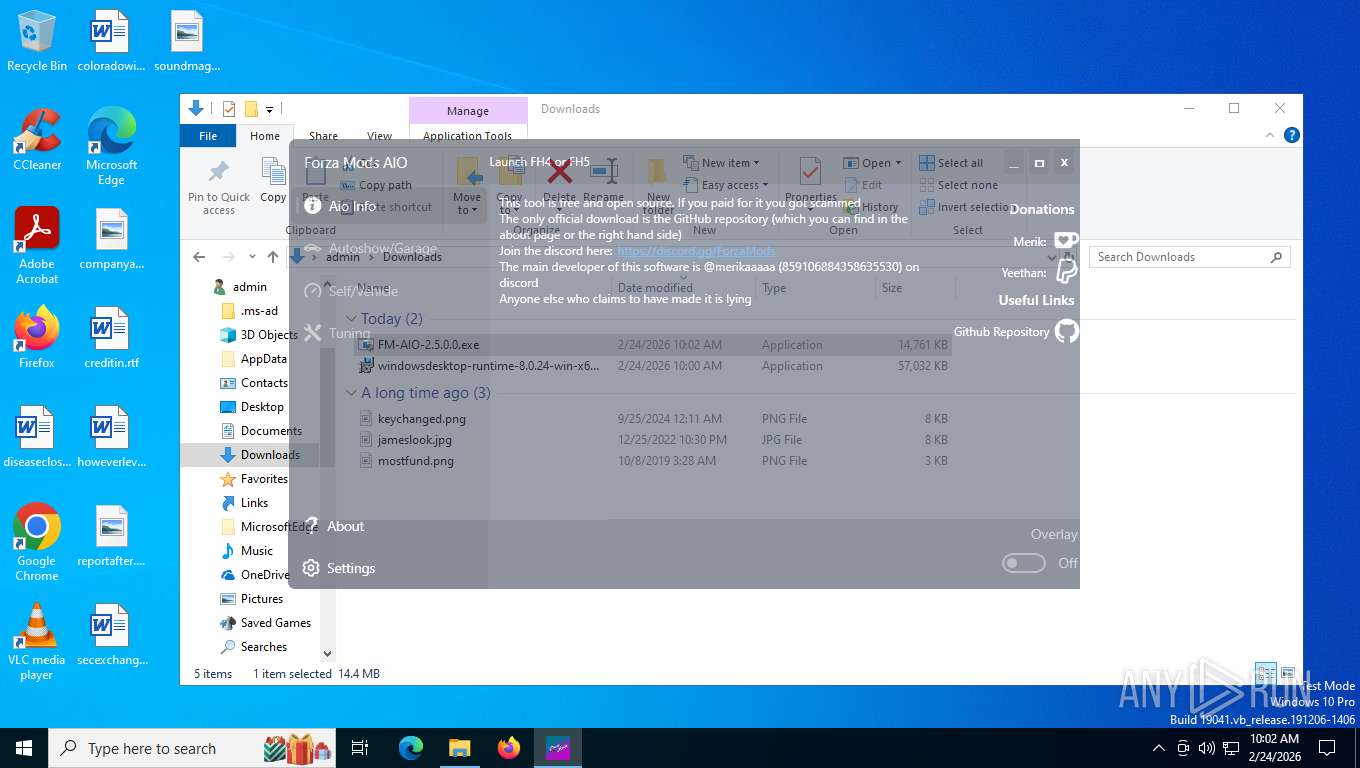Select VLC media player desktop shortcut
This screenshot has height=768, width=1360.
(37, 641)
